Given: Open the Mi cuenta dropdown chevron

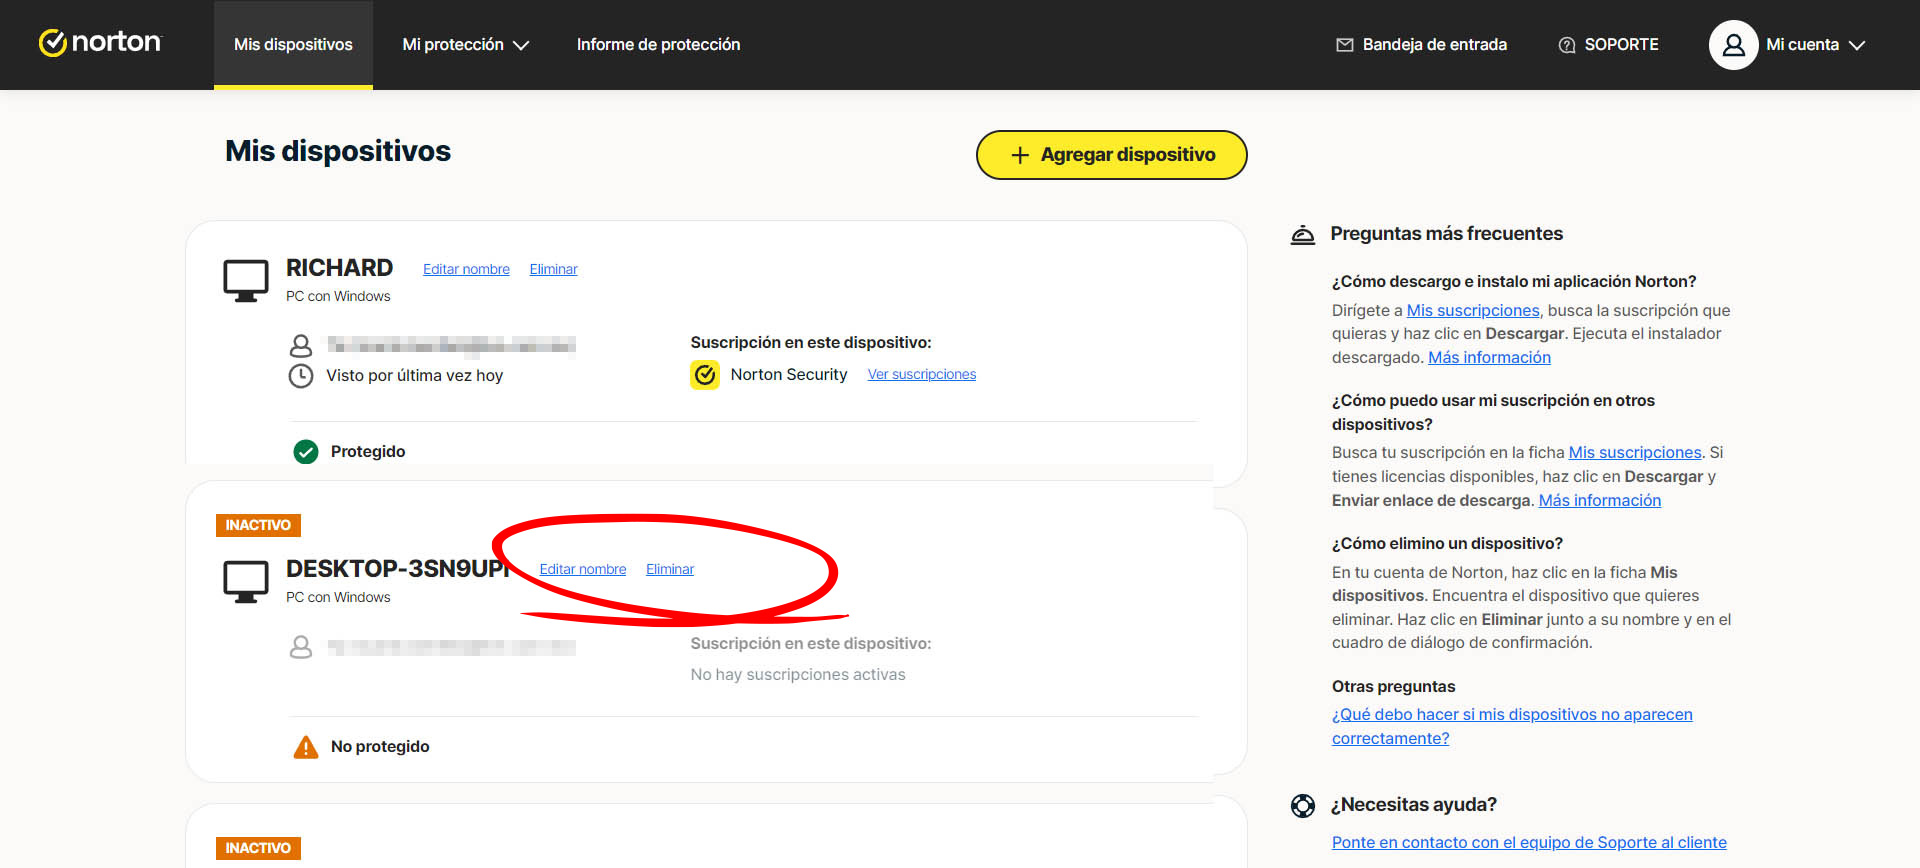Looking at the screenshot, I should 1857,45.
